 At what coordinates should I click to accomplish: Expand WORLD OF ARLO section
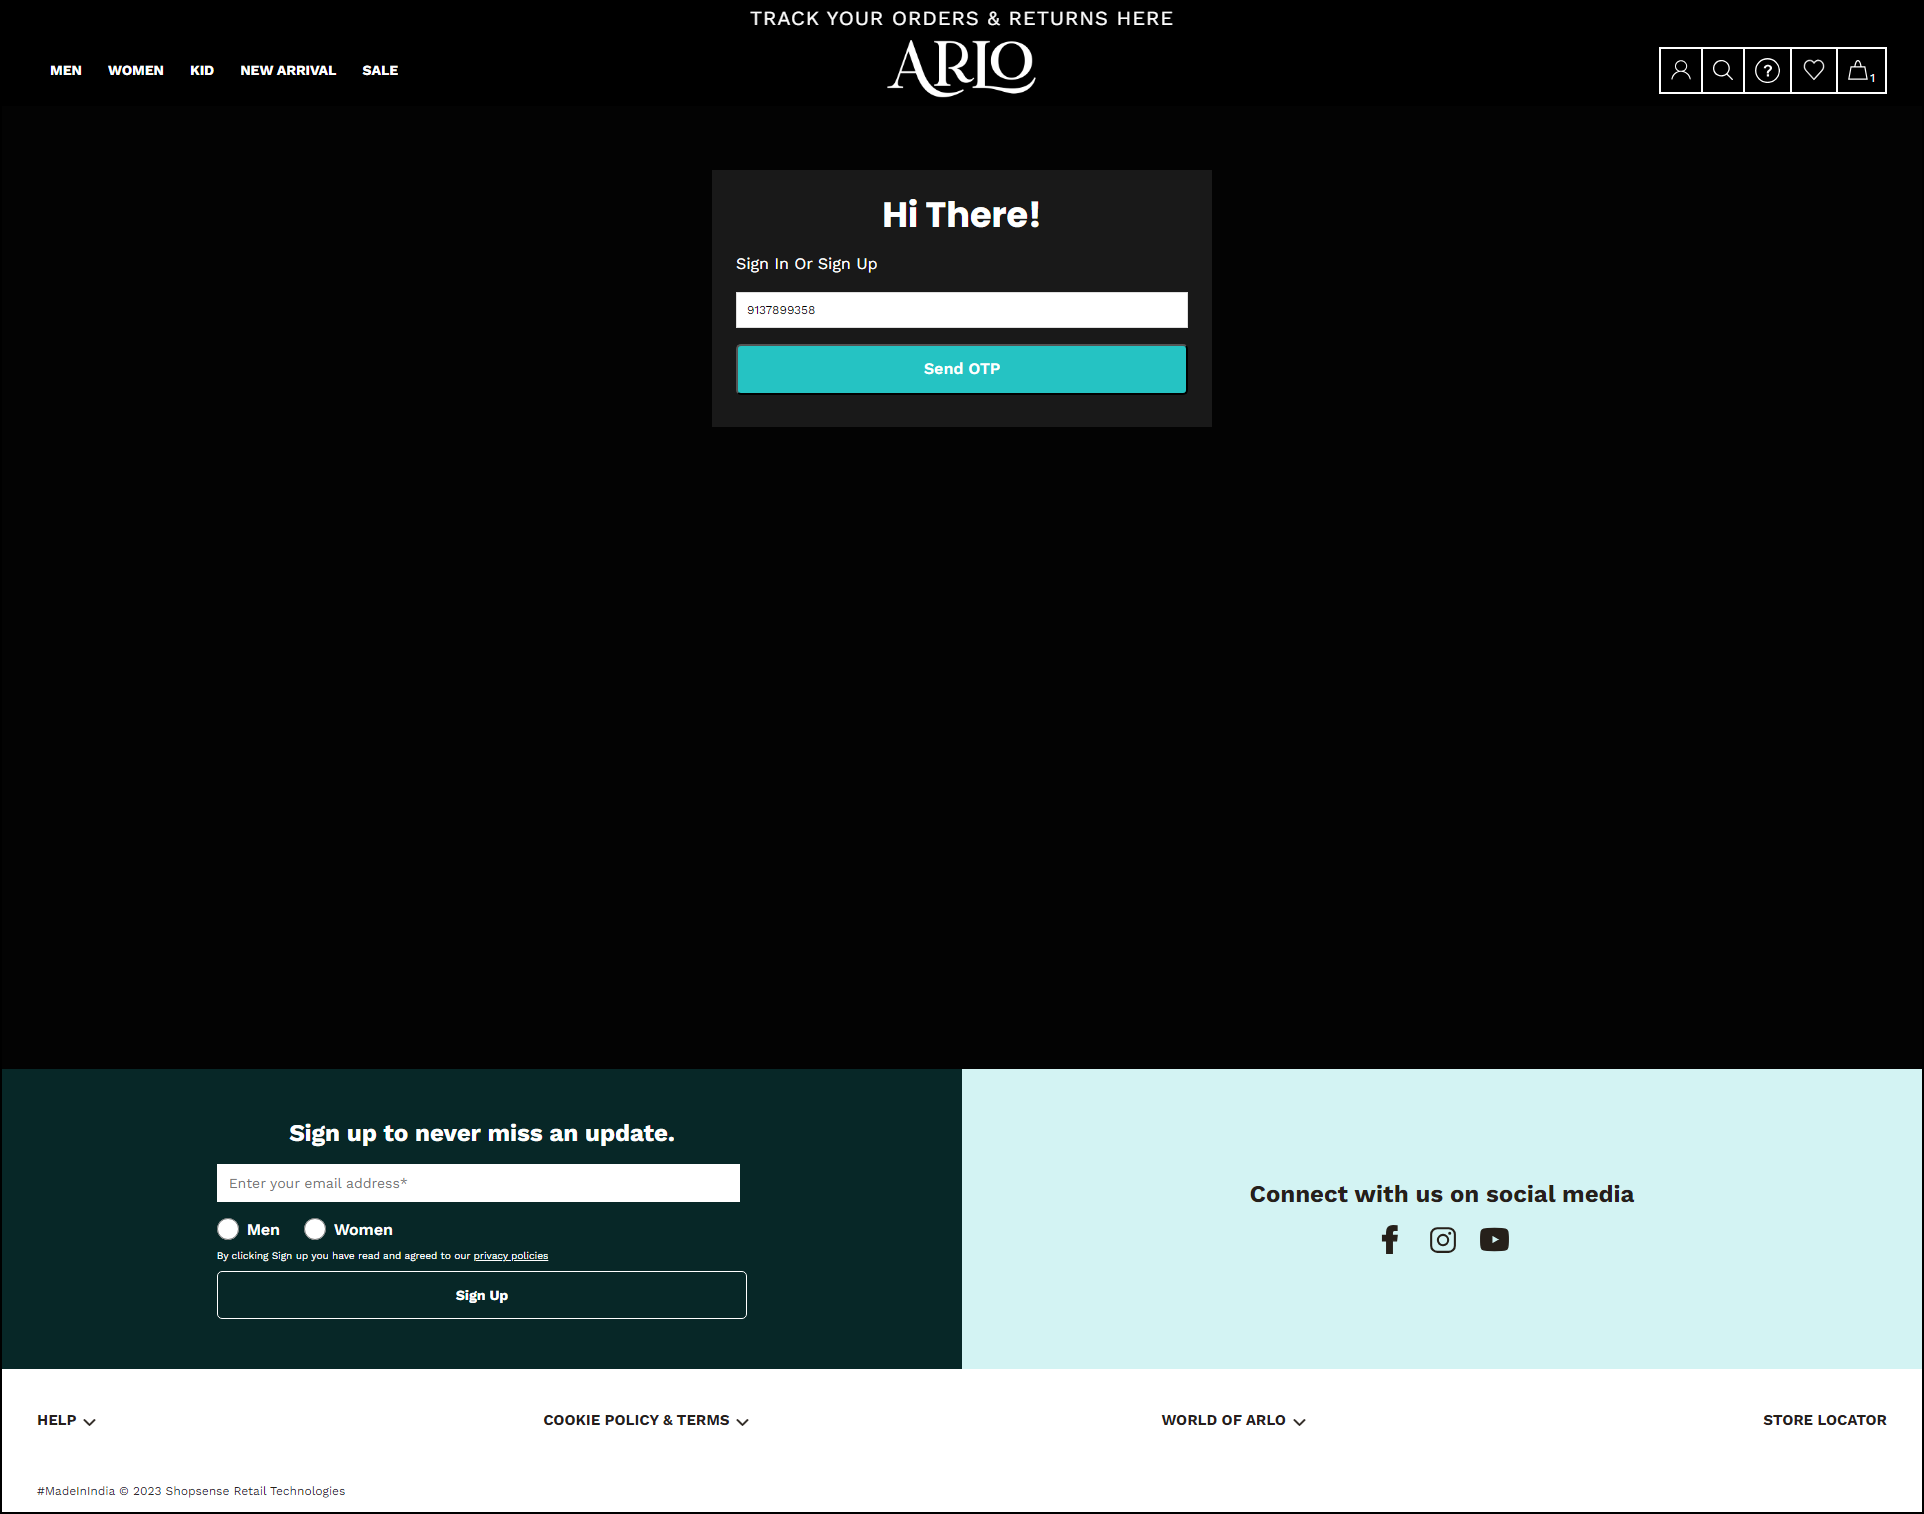coord(1233,1420)
